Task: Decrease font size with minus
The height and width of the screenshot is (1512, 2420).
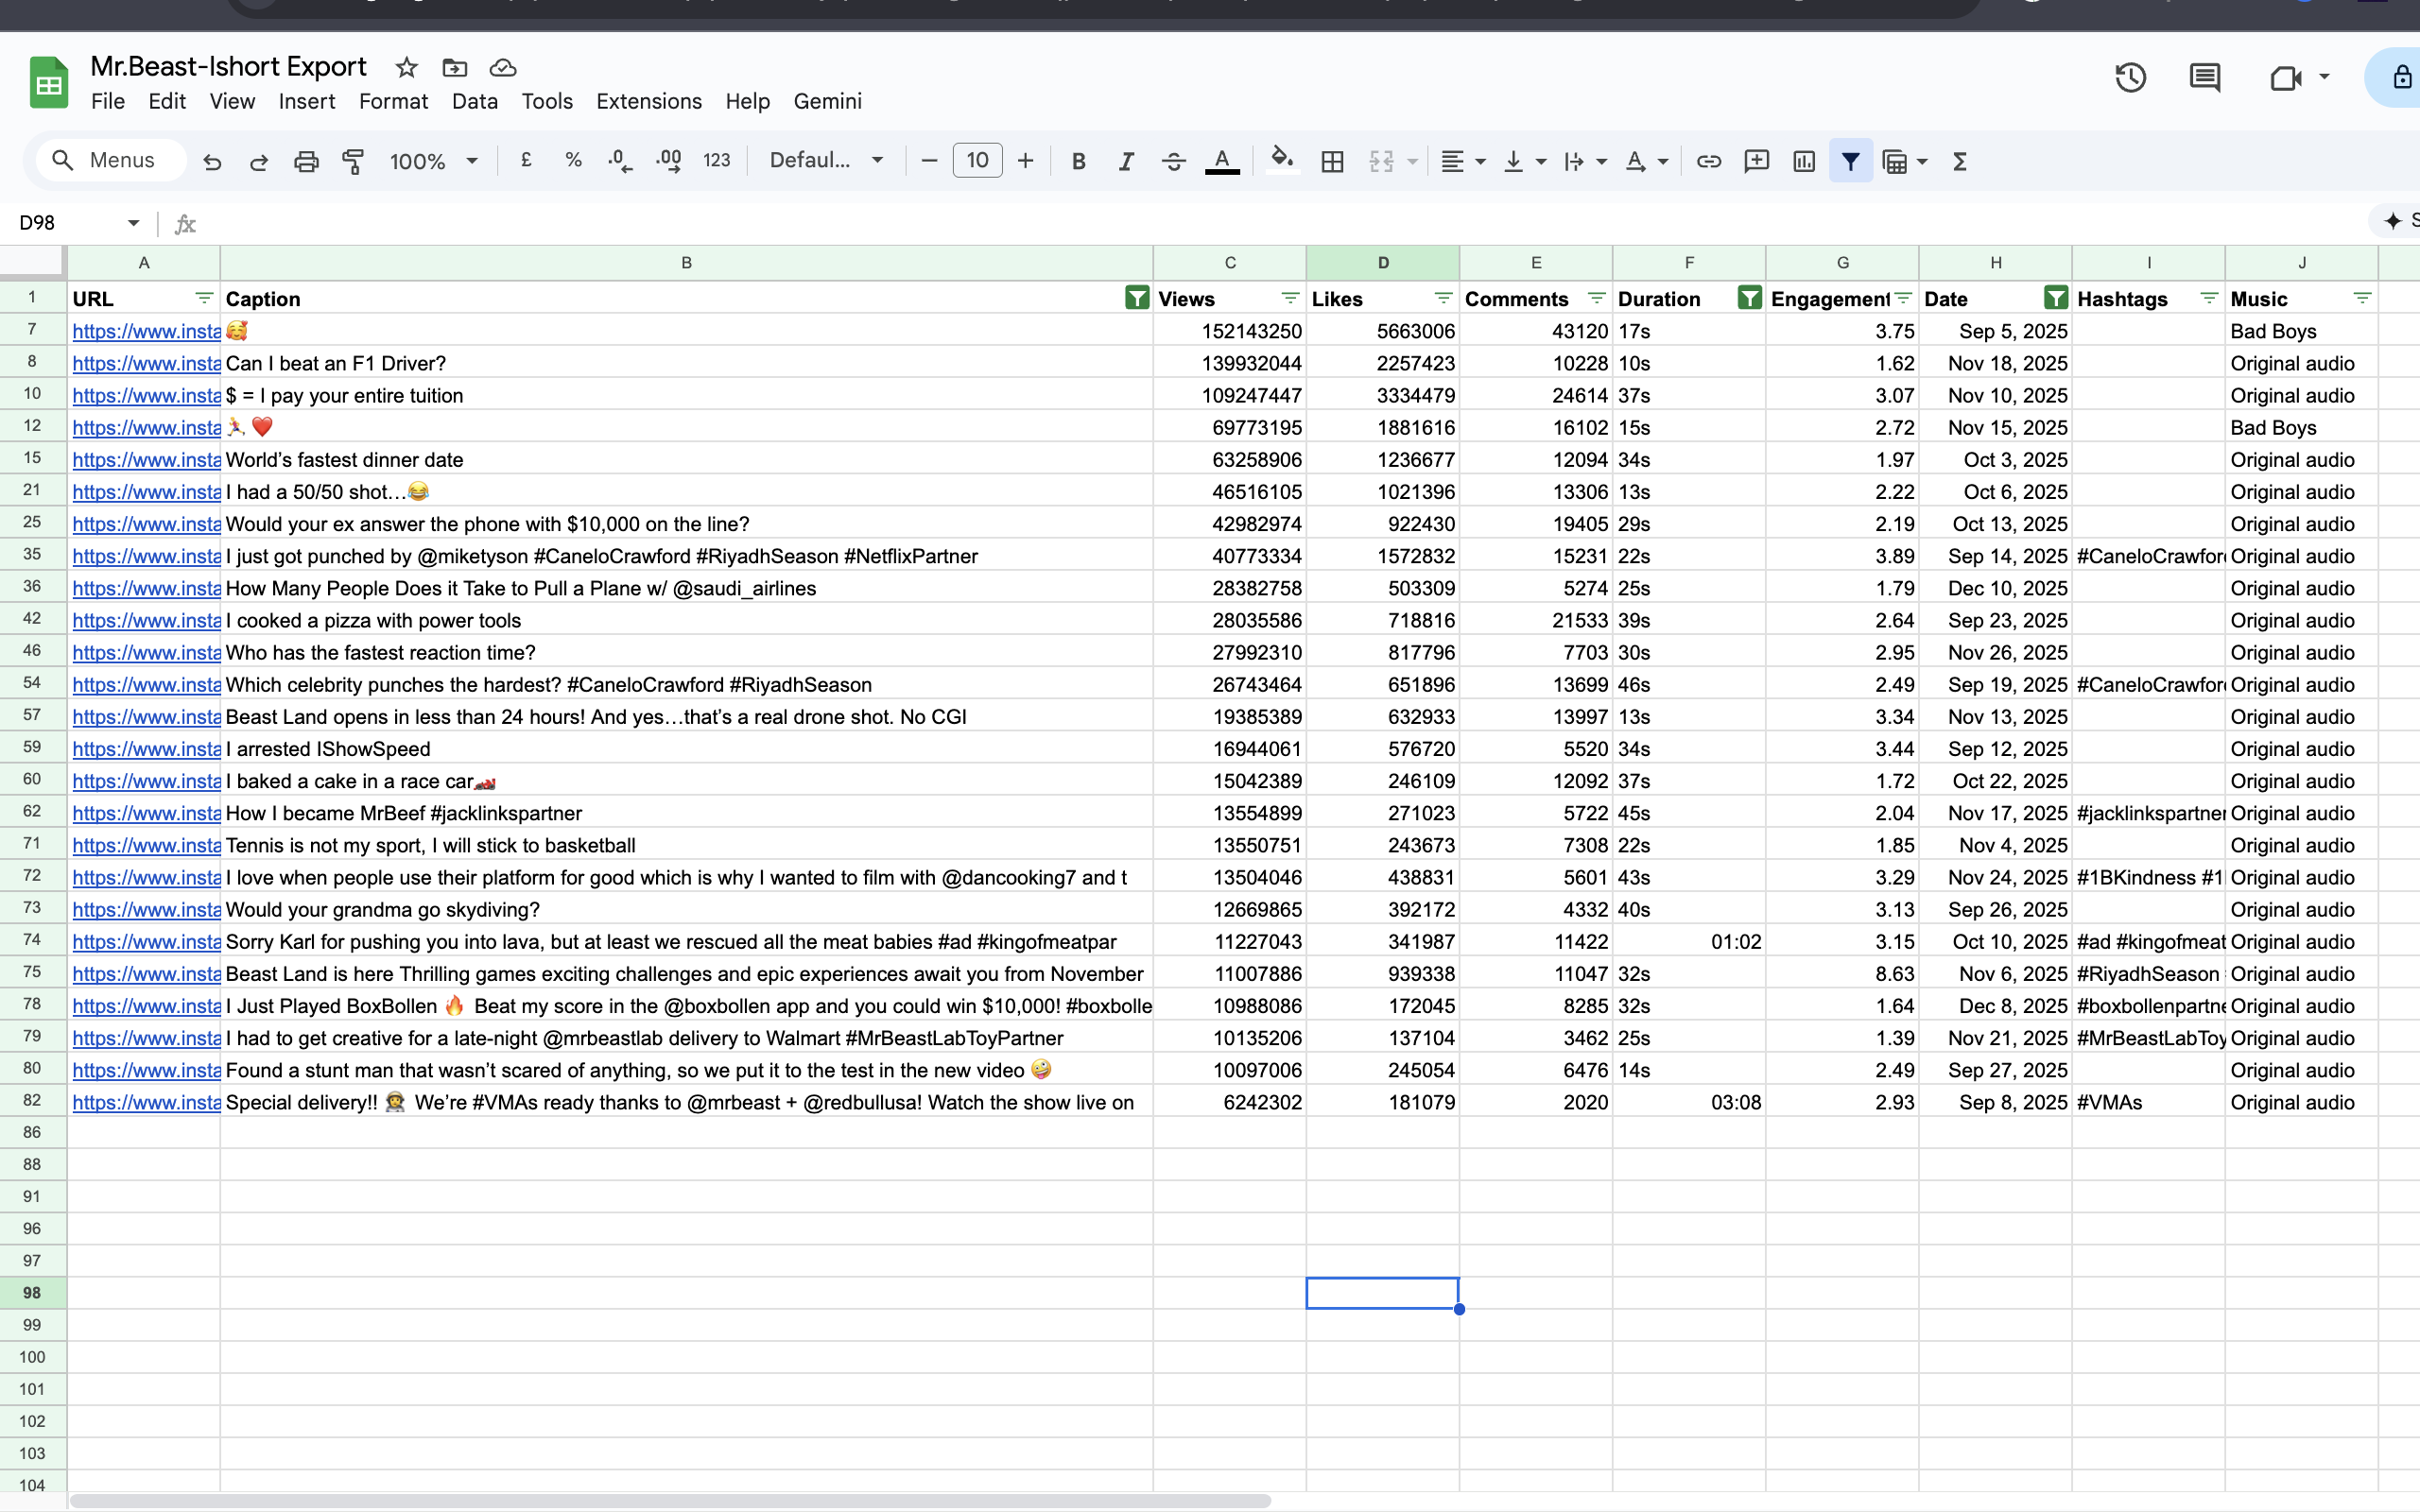Action: [929, 160]
